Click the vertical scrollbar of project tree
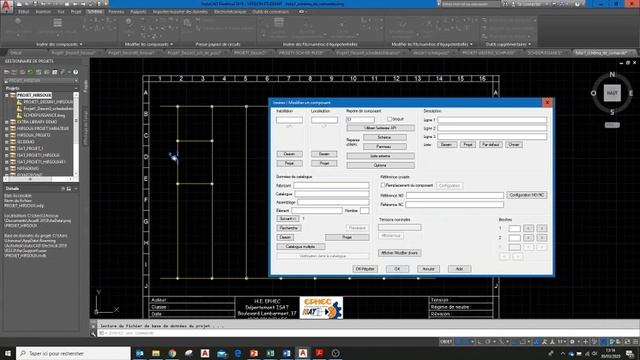The width and height of the screenshot is (640, 360). tap(76, 135)
